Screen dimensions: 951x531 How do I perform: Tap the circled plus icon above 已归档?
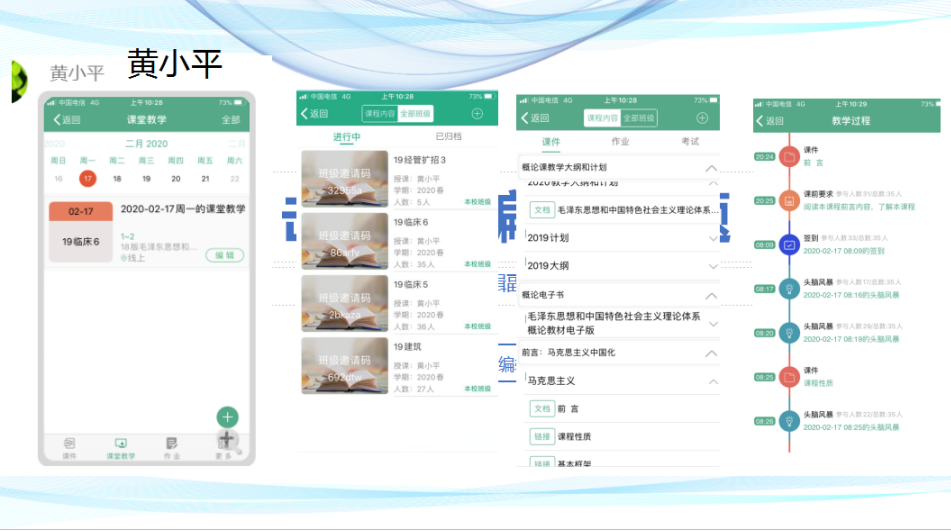coord(477,114)
